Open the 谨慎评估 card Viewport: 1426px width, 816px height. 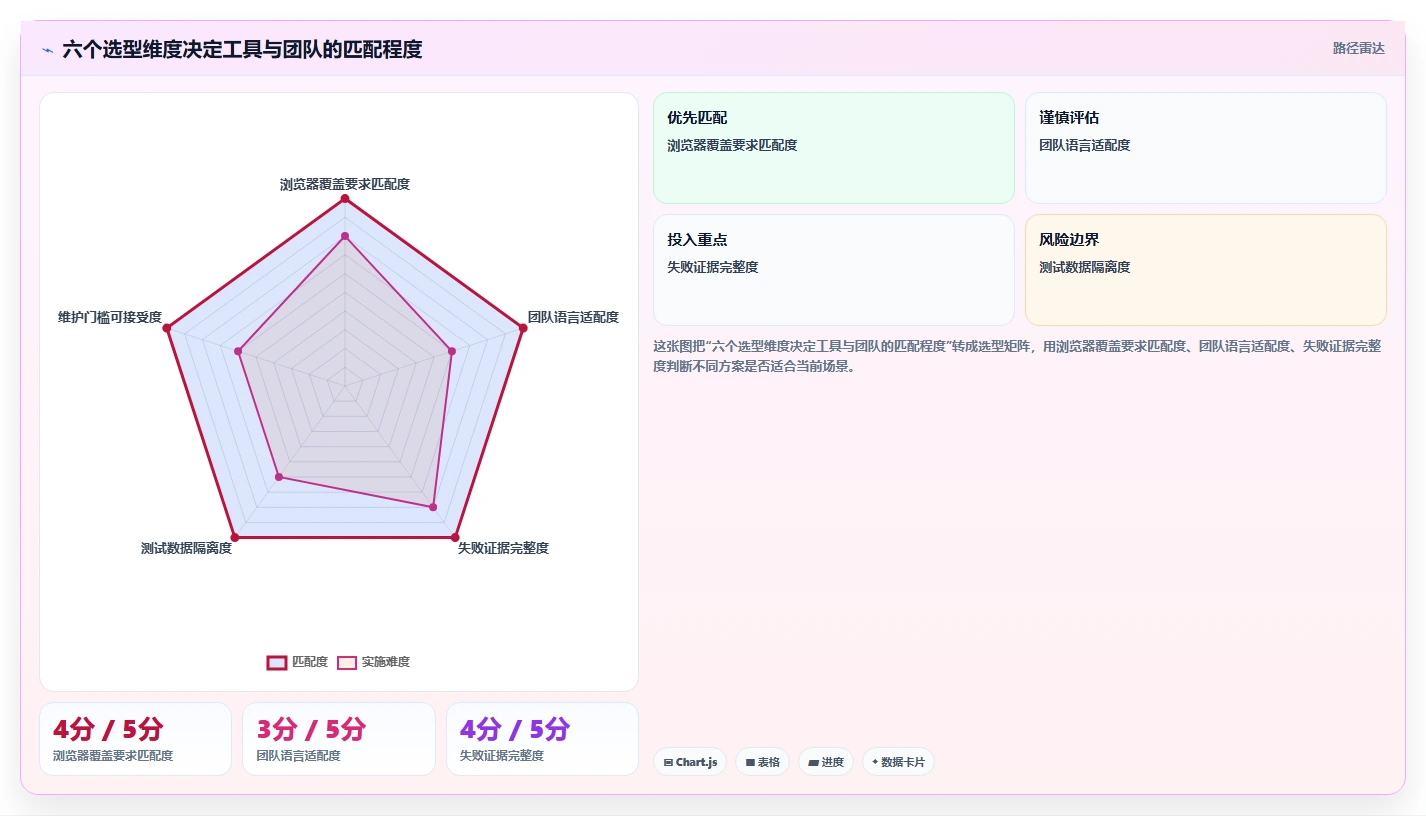point(1206,148)
